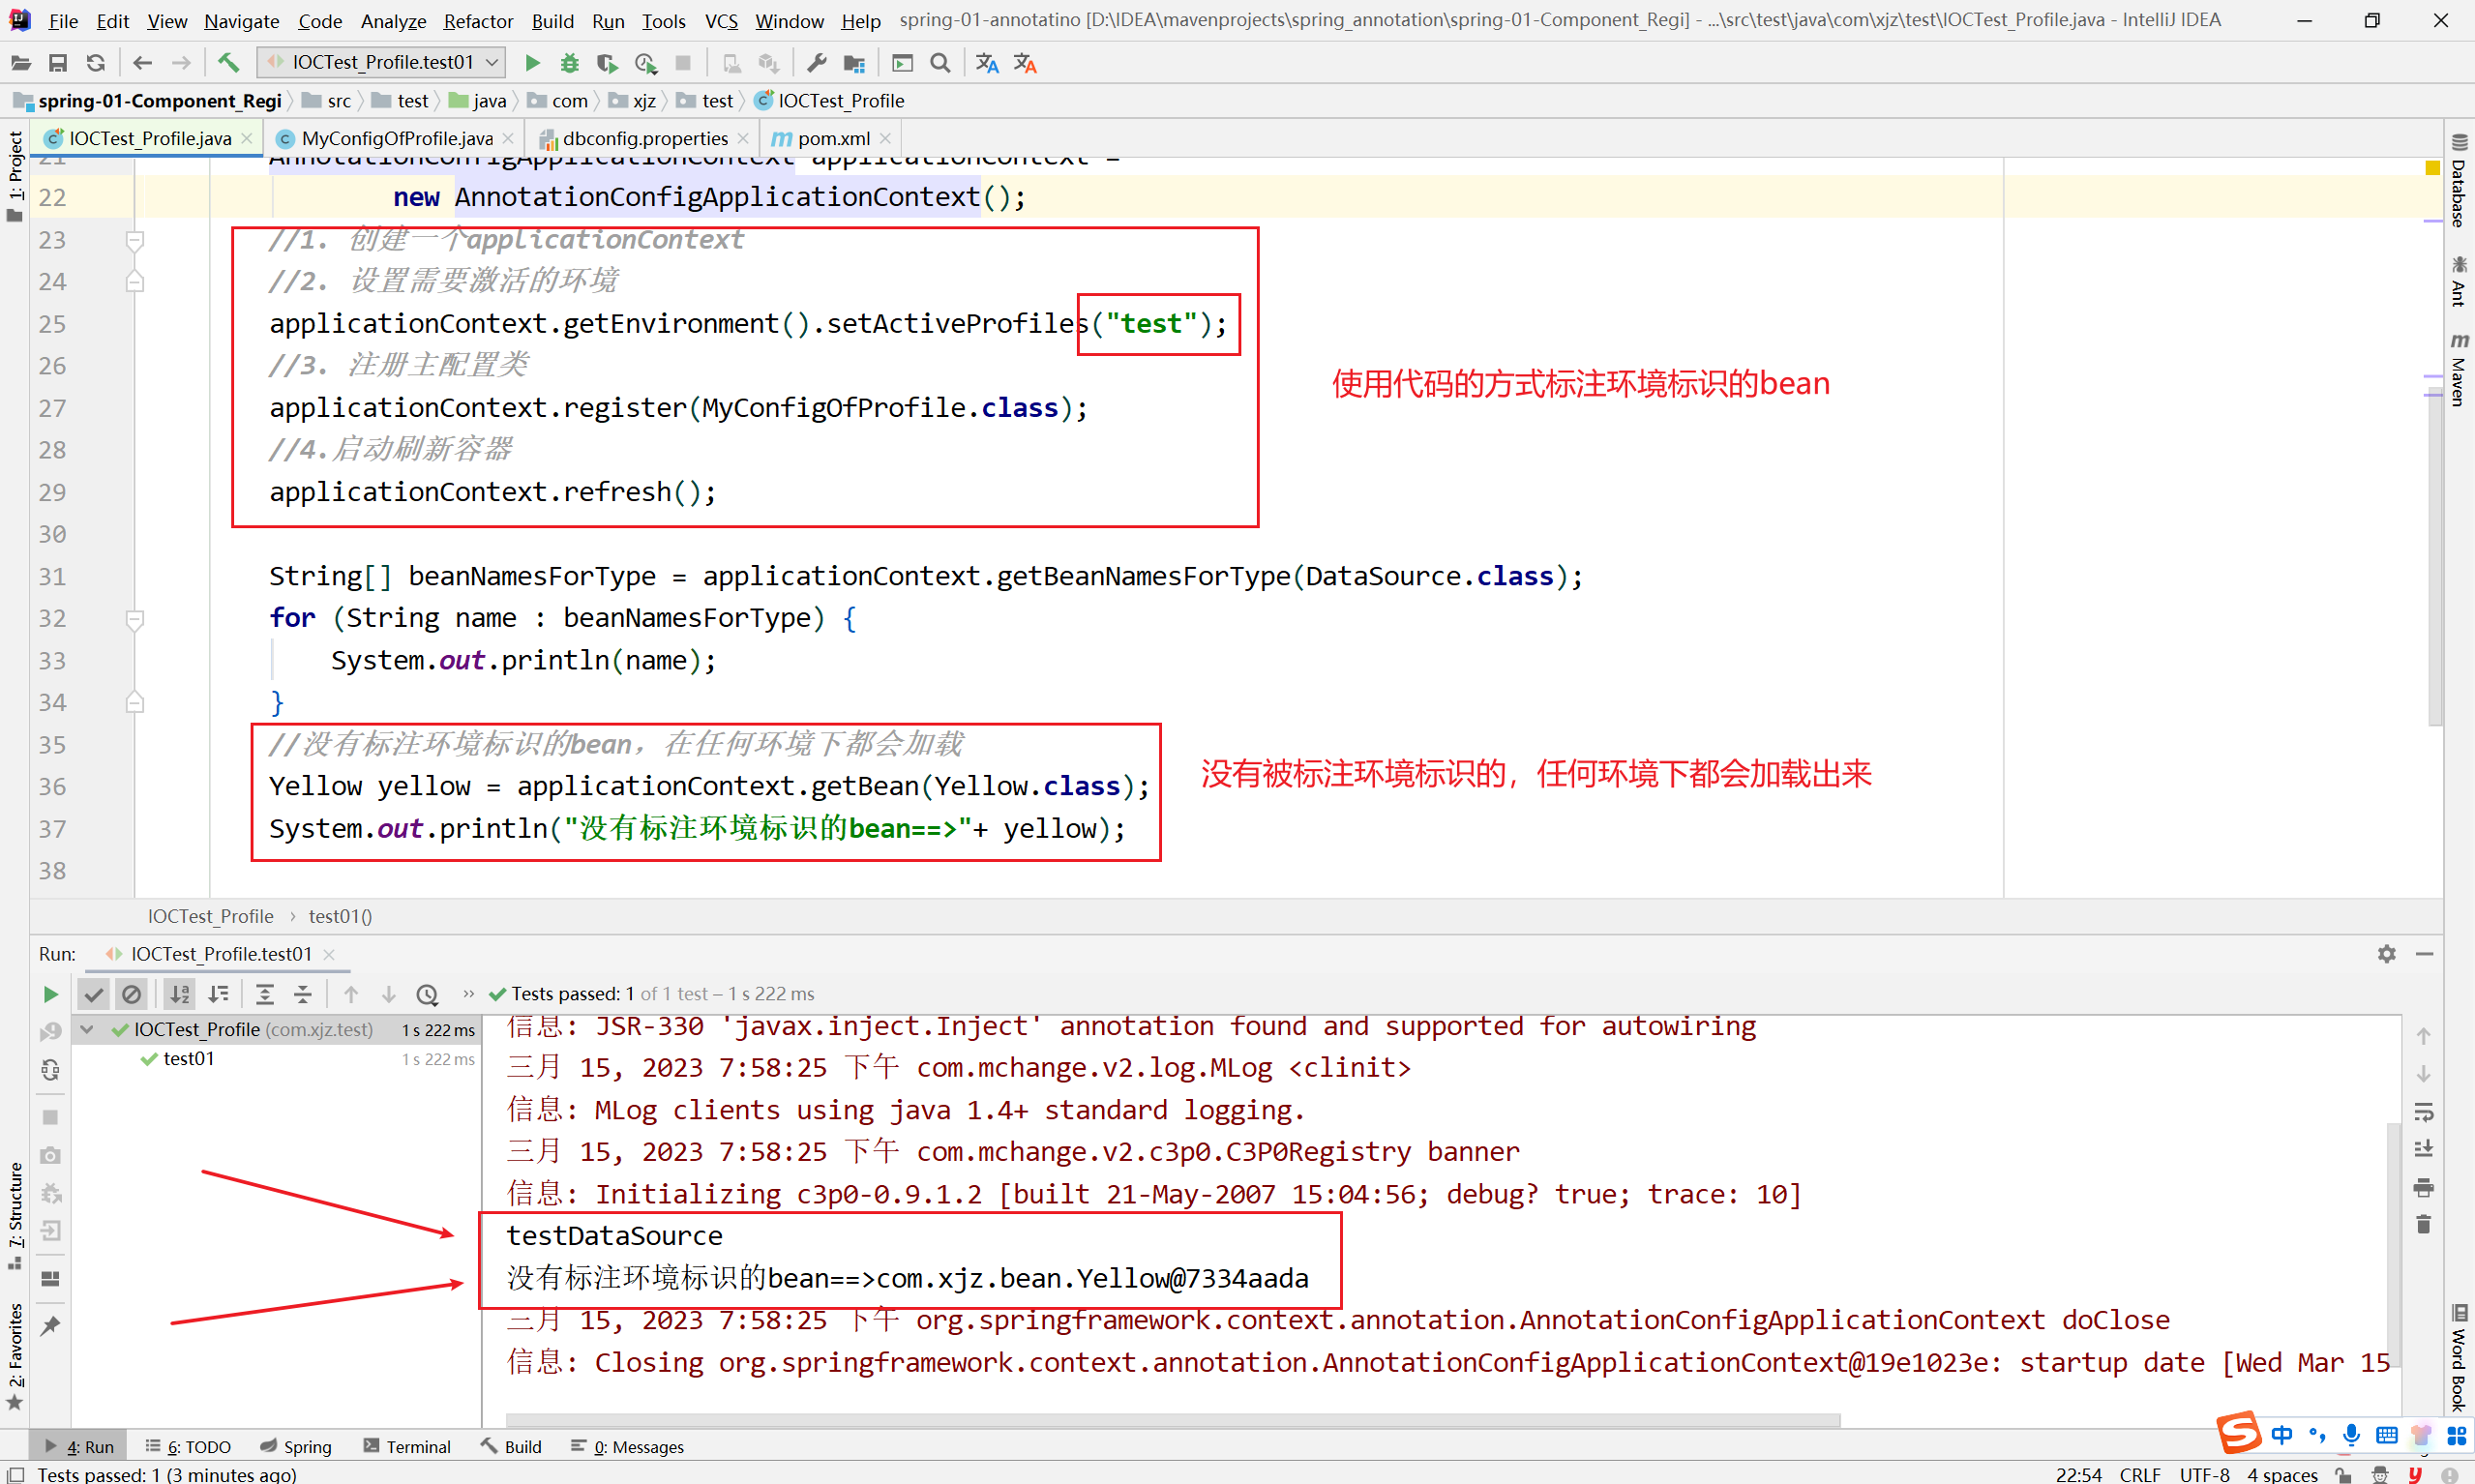This screenshot has height=1484, width=2475.
Task: Click fold end marker at line 24
Action: pyautogui.click(x=135, y=282)
